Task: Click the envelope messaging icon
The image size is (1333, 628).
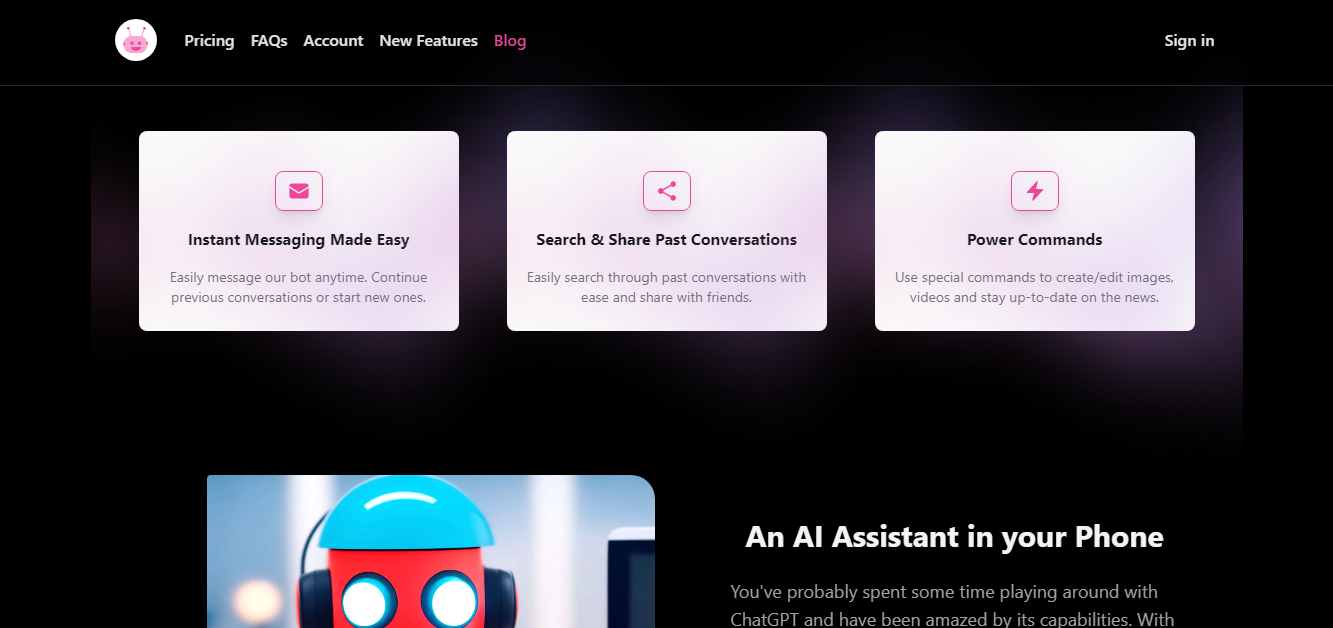Action: (299, 191)
